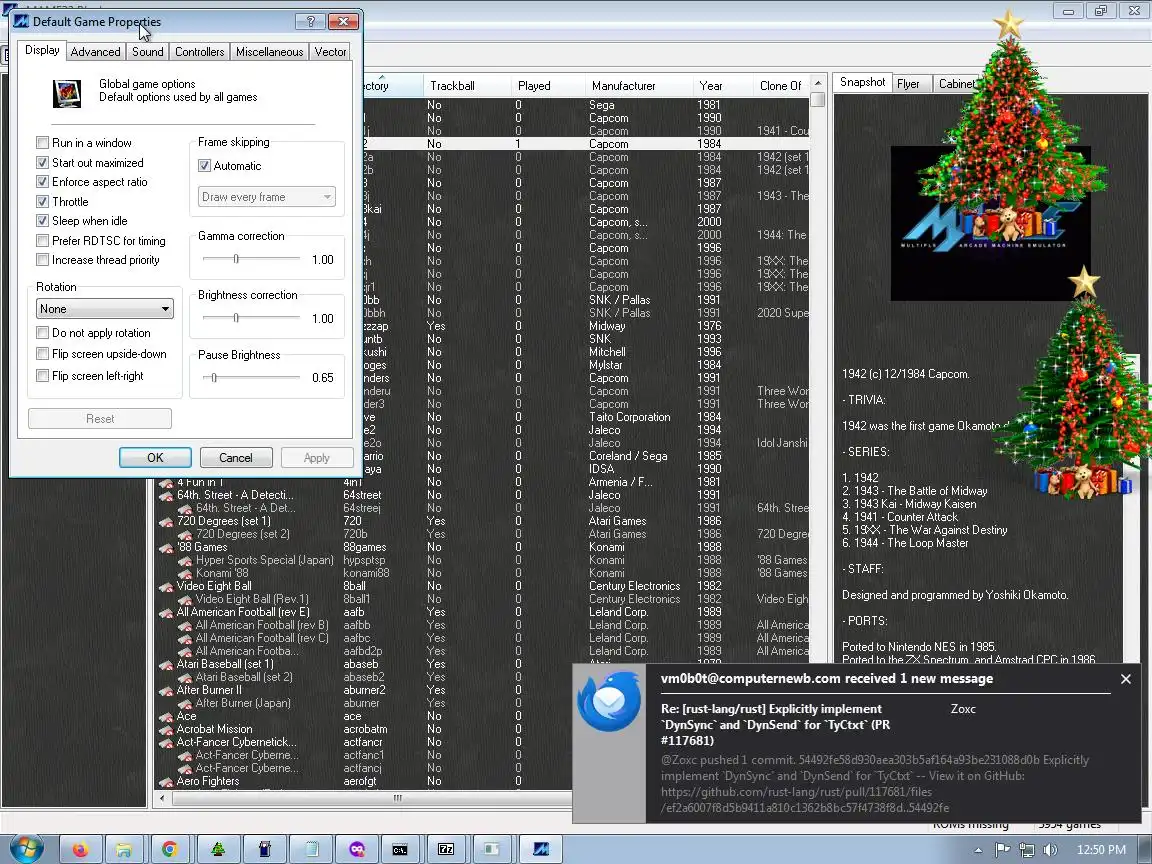This screenshot has height=864, width=1152.
Task: Sort game list by Year column
Action: (721, 86)
